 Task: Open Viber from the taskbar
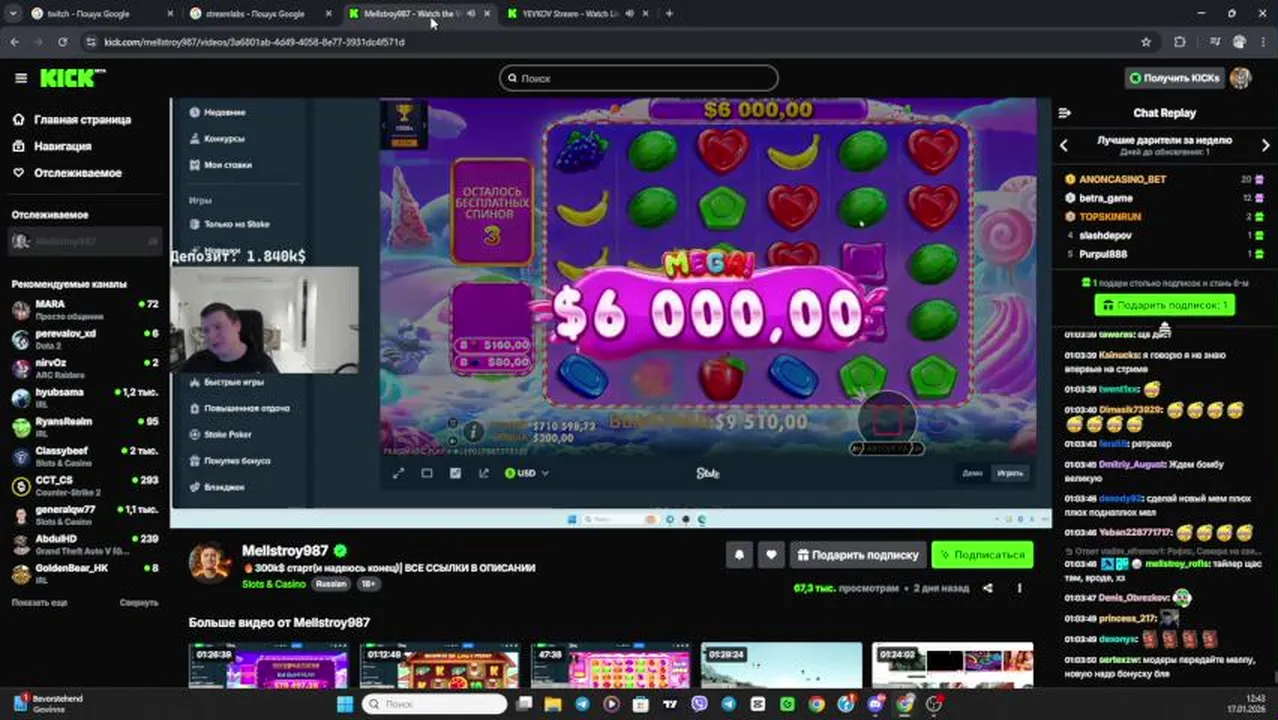[700, 704]
